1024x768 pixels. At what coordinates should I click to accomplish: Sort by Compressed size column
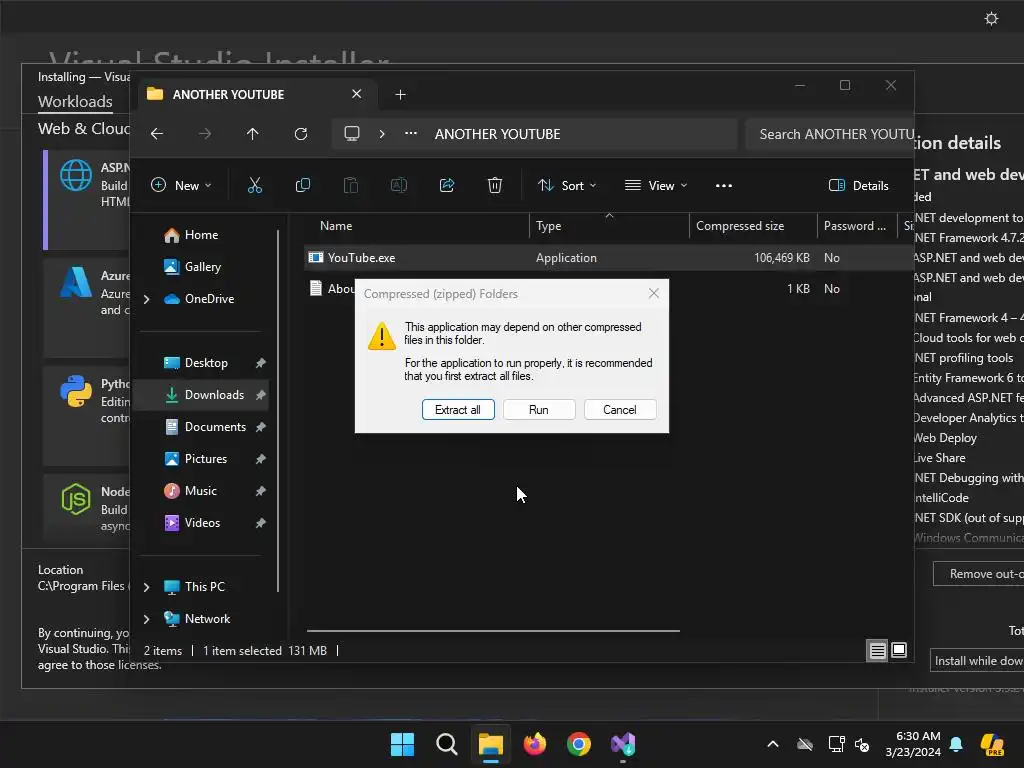(x=753, y=226)
